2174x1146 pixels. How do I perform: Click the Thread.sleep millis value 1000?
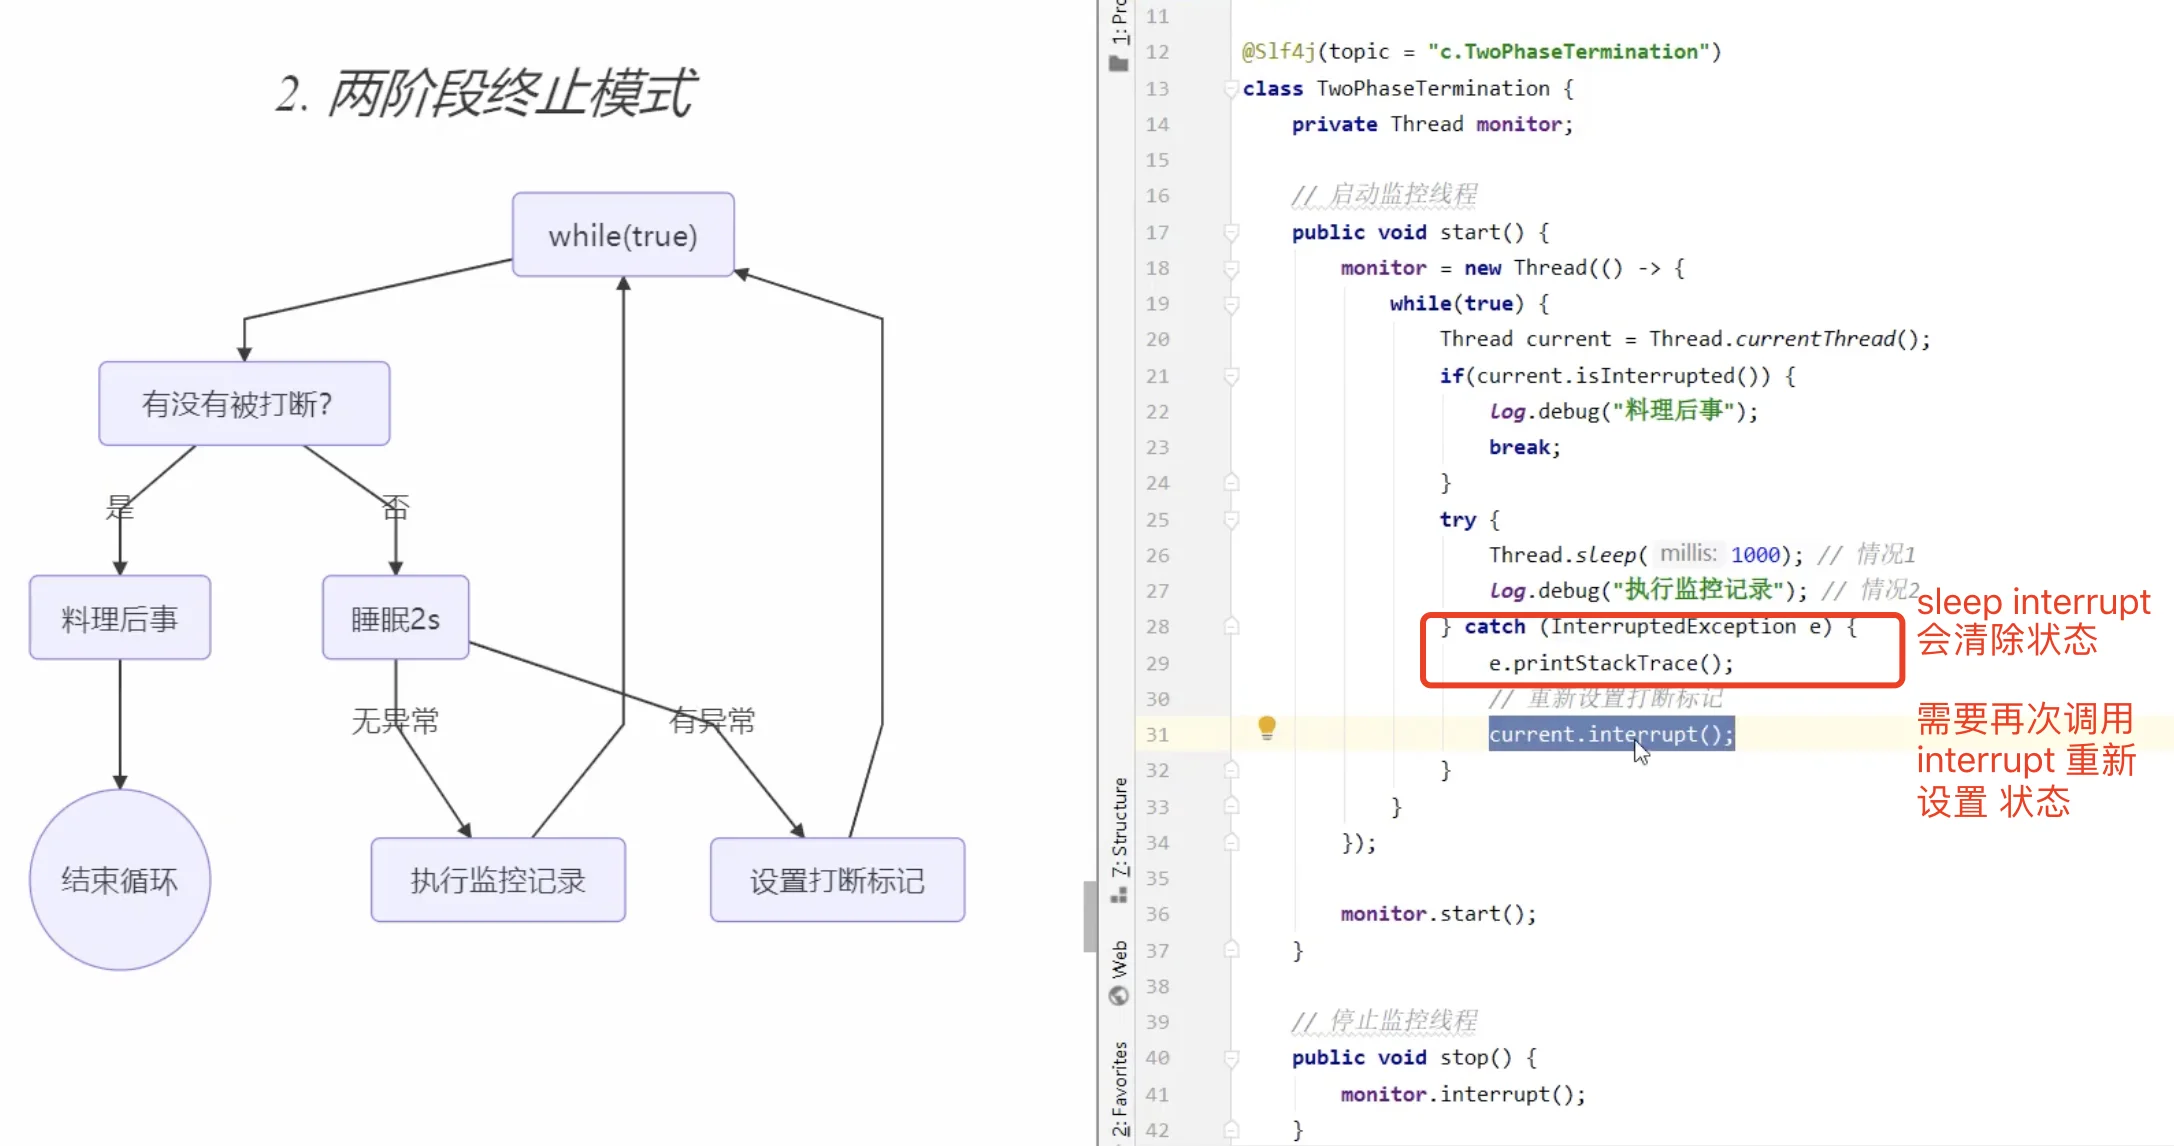coord(1755,555)
